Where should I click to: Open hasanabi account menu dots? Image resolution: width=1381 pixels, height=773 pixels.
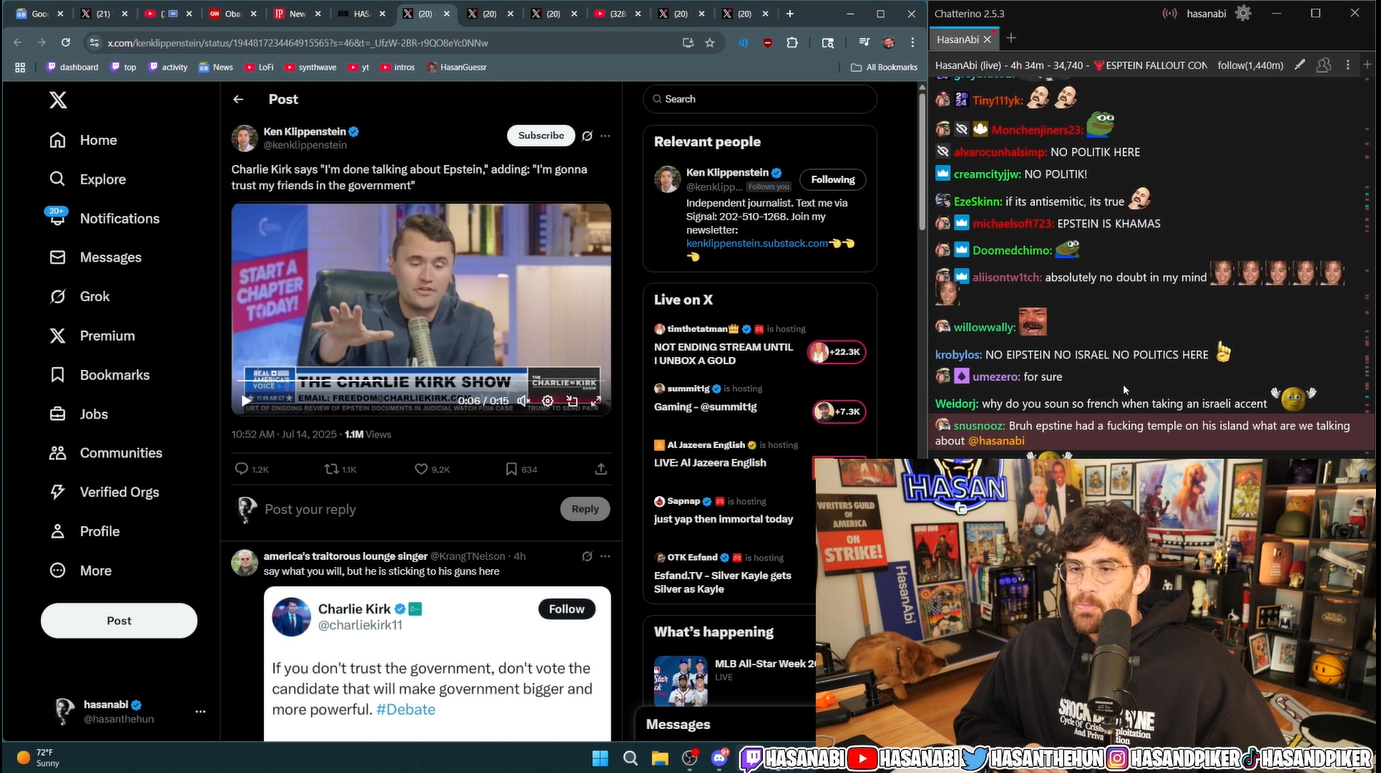[200, 712]
